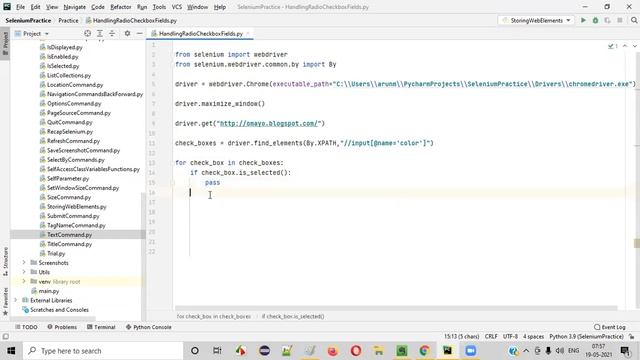Viewport: 640px width, 360px height.
Task: Click the 'if check_box.is_selected()' breadcrumb
Action: point(293,316)
